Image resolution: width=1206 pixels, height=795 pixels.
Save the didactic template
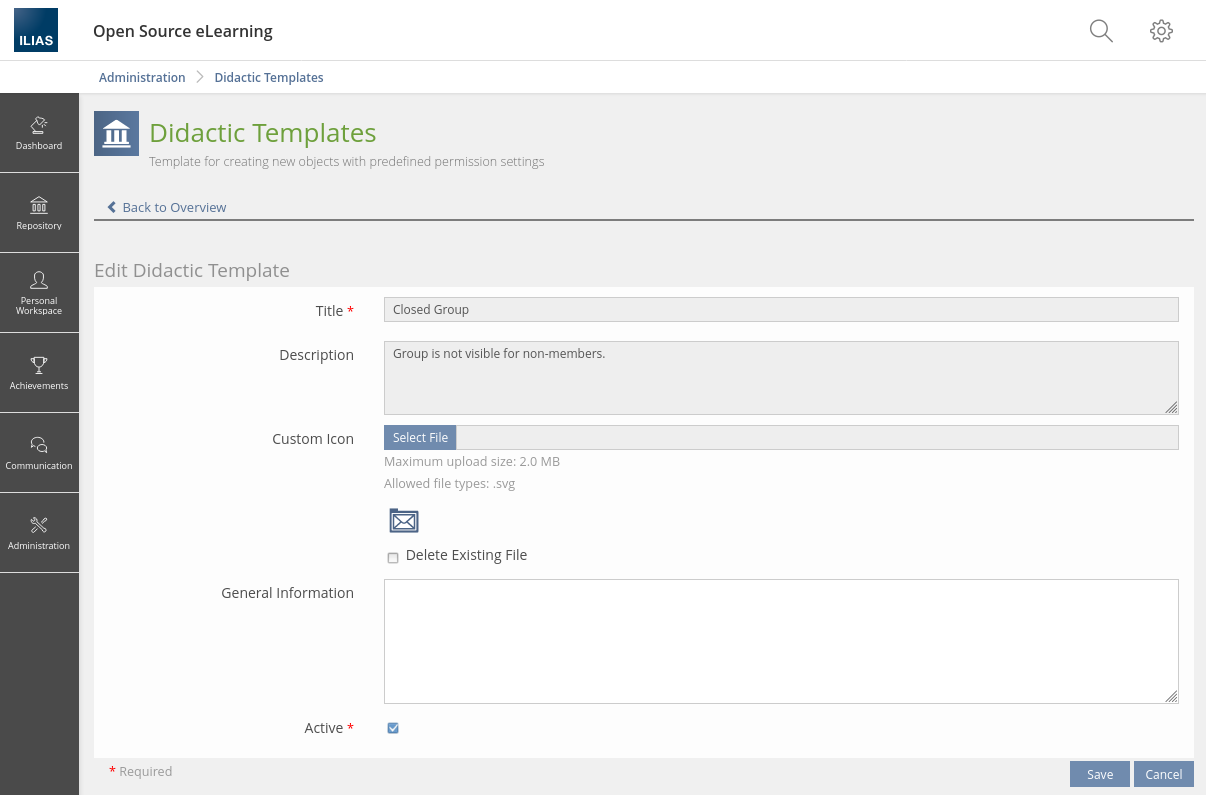pos(1100,774)
